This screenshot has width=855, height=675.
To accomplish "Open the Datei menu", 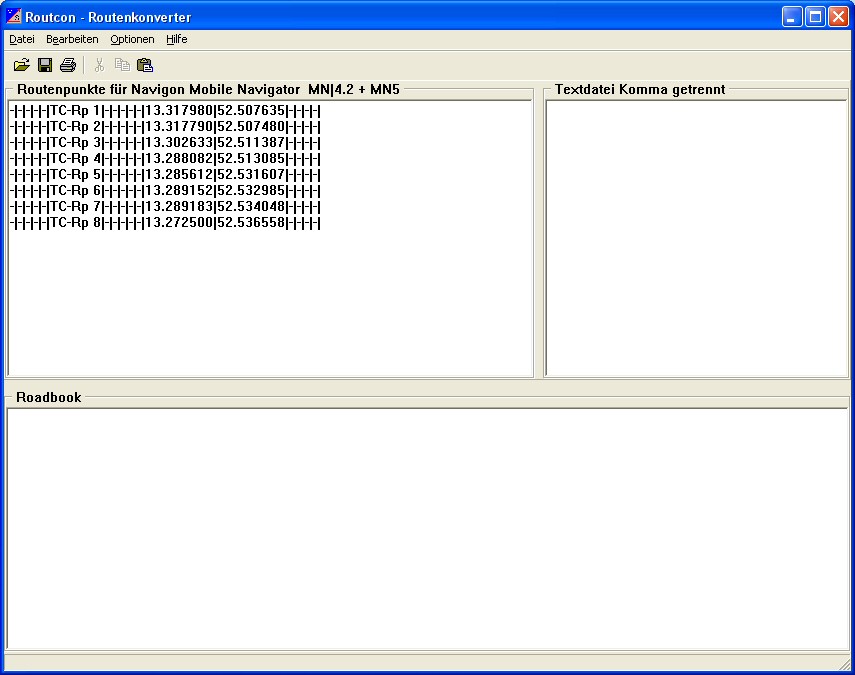I will point(22,39).
